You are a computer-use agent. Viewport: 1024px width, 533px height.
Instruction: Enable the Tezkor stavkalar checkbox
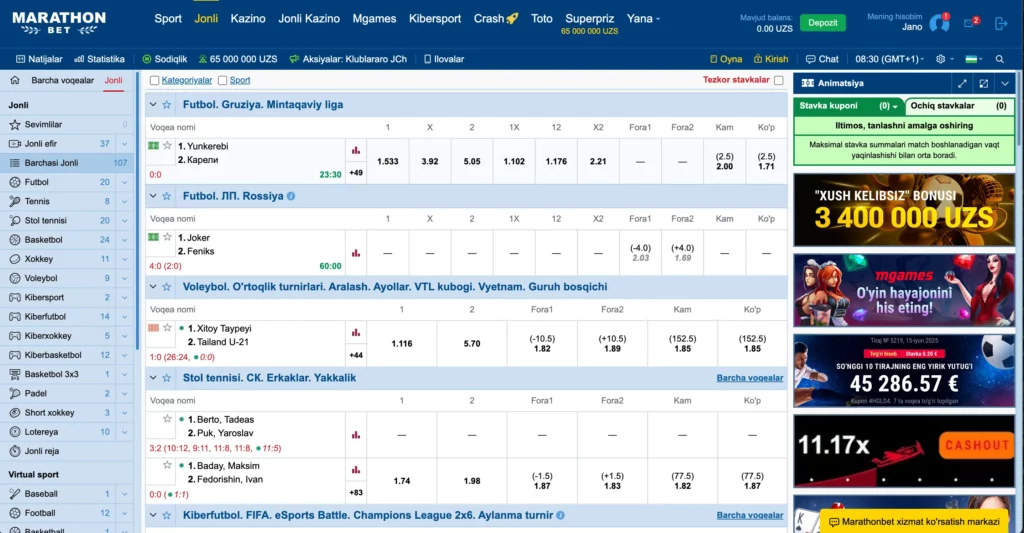pyautogui.click(x=778, y=80)
